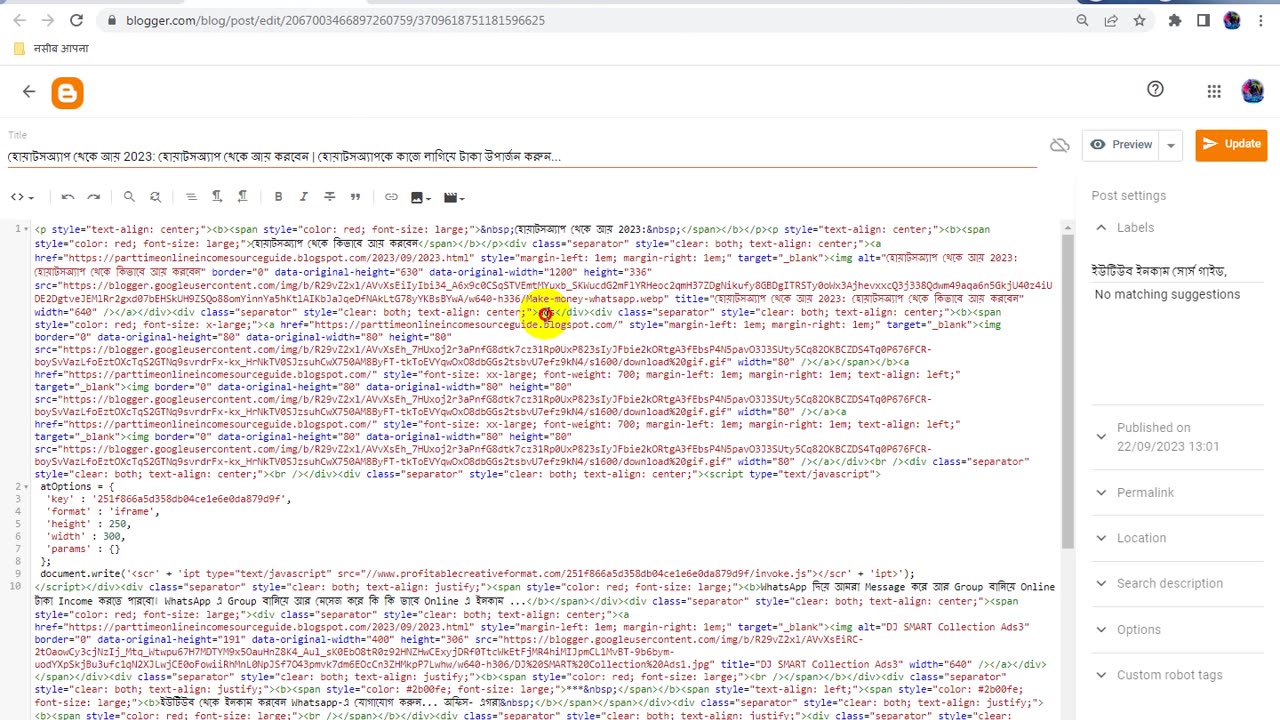1280x720 pixels.
Task: Place cursor on 'width' : 300 line
Action: (85, 537)
